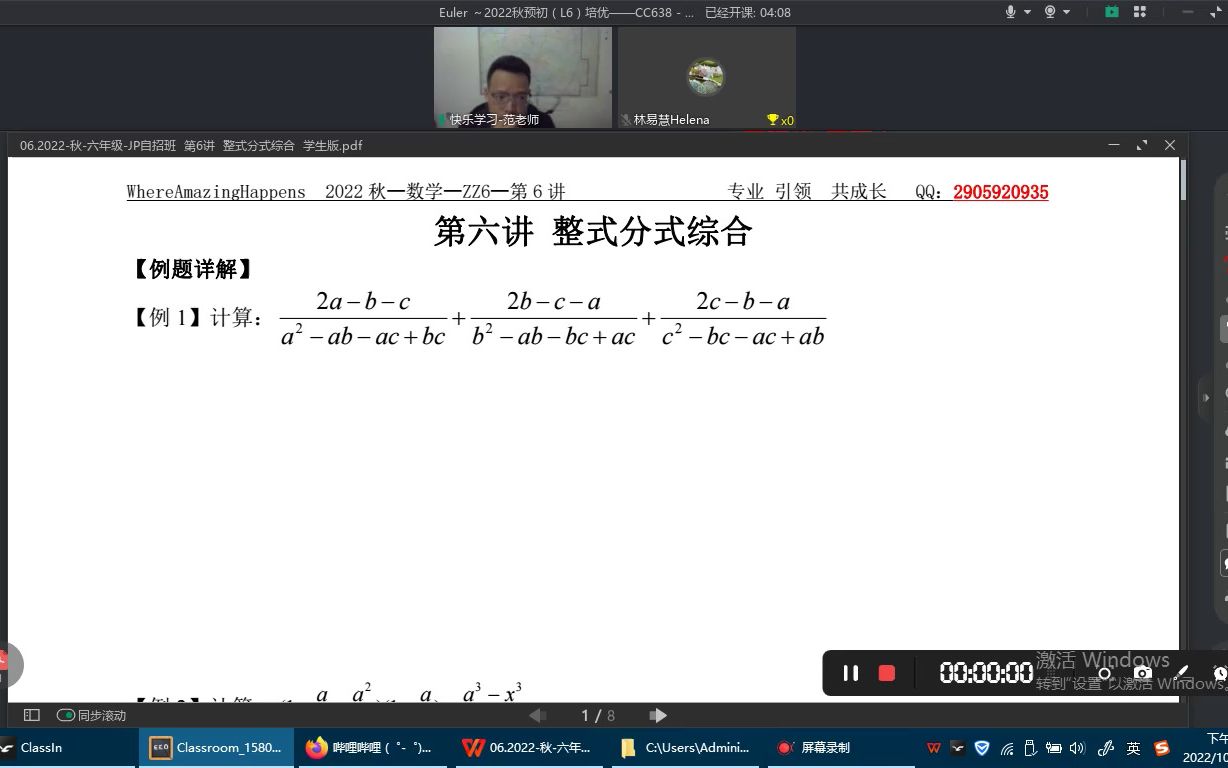Open the volume icon in system tray
The height and width of the screenshot is (768, 1228).
[x=1078, y=748]
